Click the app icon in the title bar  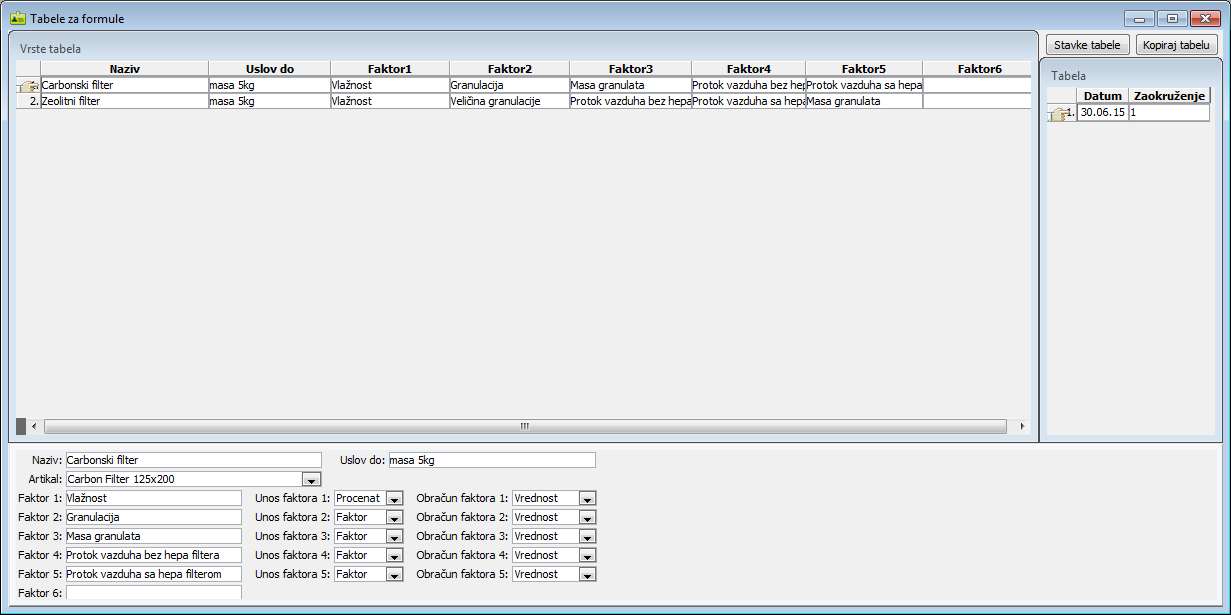click(x=18, y=18)
